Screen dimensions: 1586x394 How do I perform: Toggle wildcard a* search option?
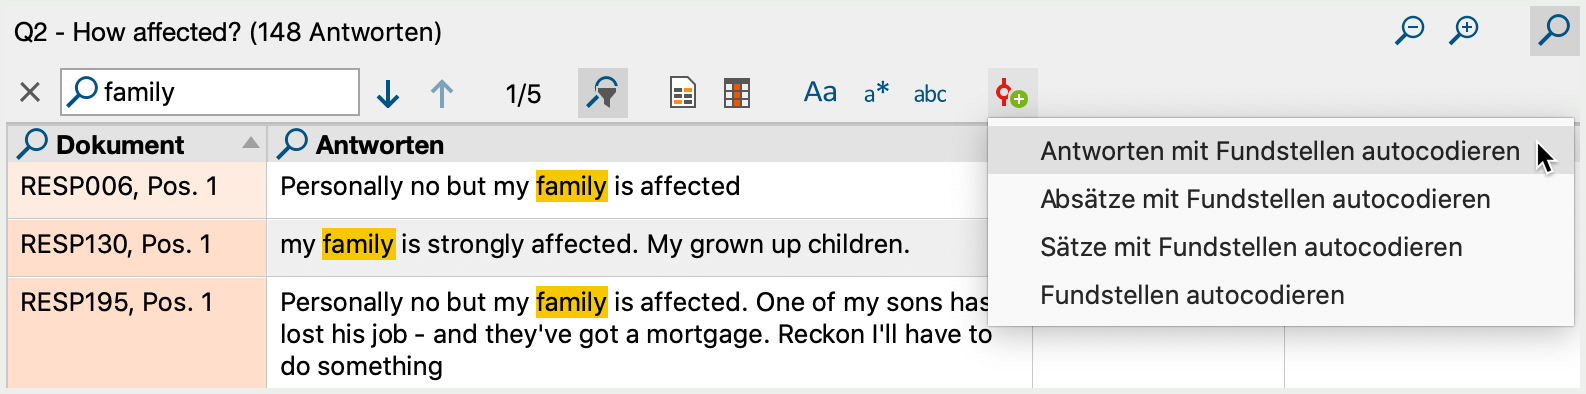876,93
